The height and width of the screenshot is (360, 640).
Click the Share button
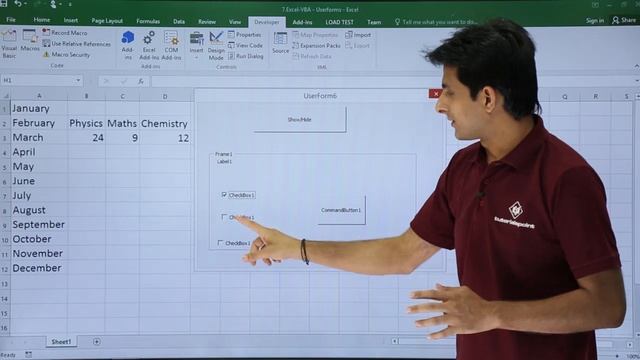point(624,20)
